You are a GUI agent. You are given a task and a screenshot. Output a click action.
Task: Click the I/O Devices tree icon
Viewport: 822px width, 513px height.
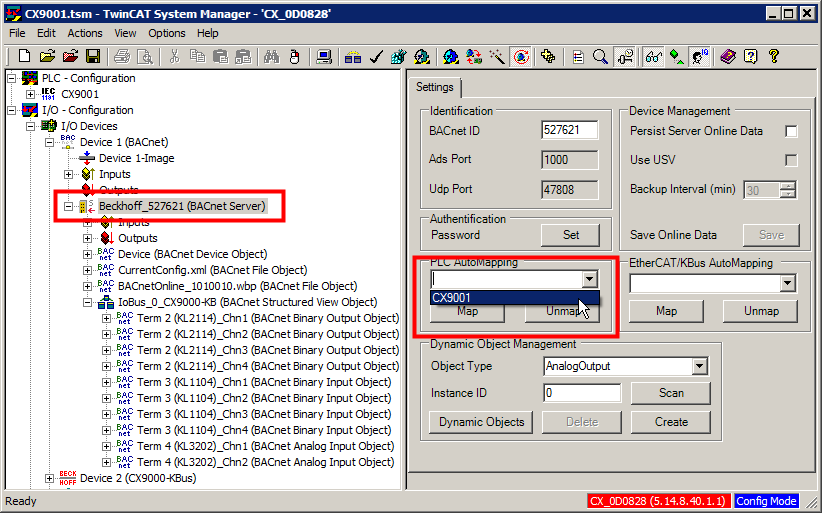pos(49,126)
